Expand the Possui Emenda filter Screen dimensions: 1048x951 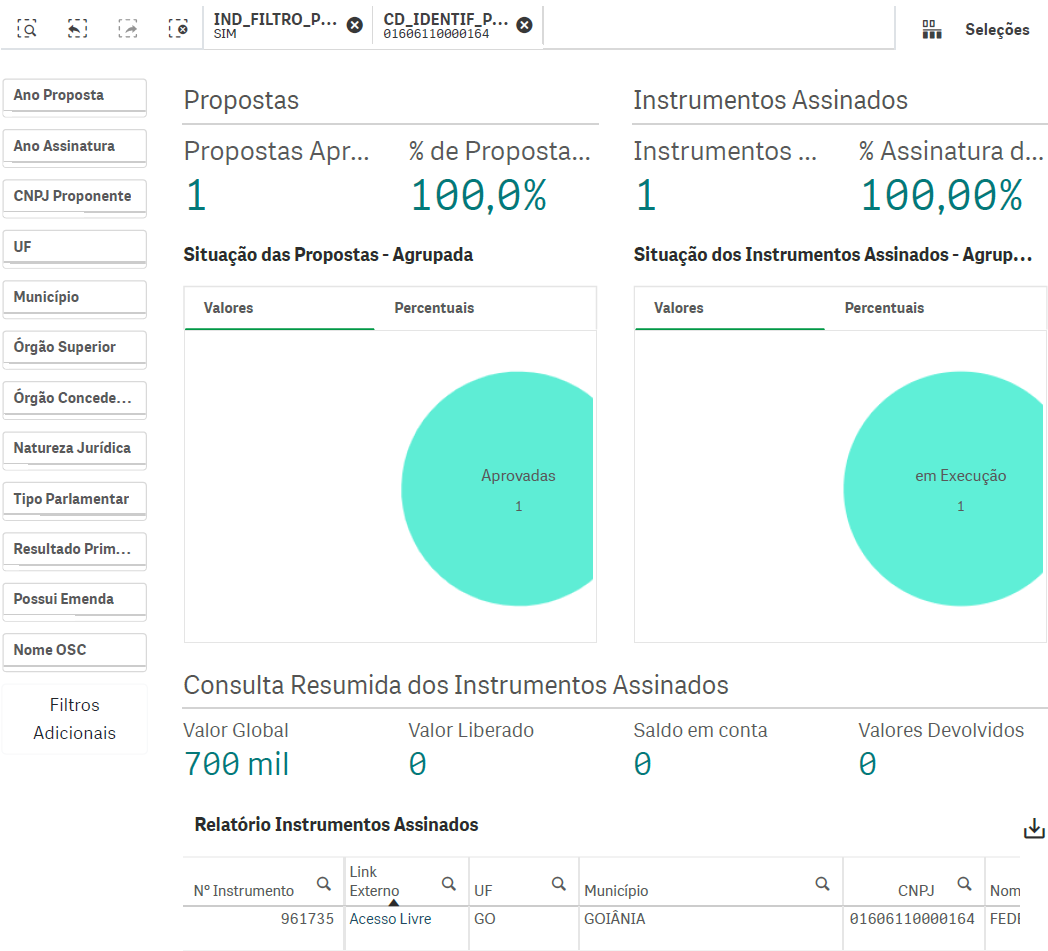pyautogui.click(x=75, y=600)
